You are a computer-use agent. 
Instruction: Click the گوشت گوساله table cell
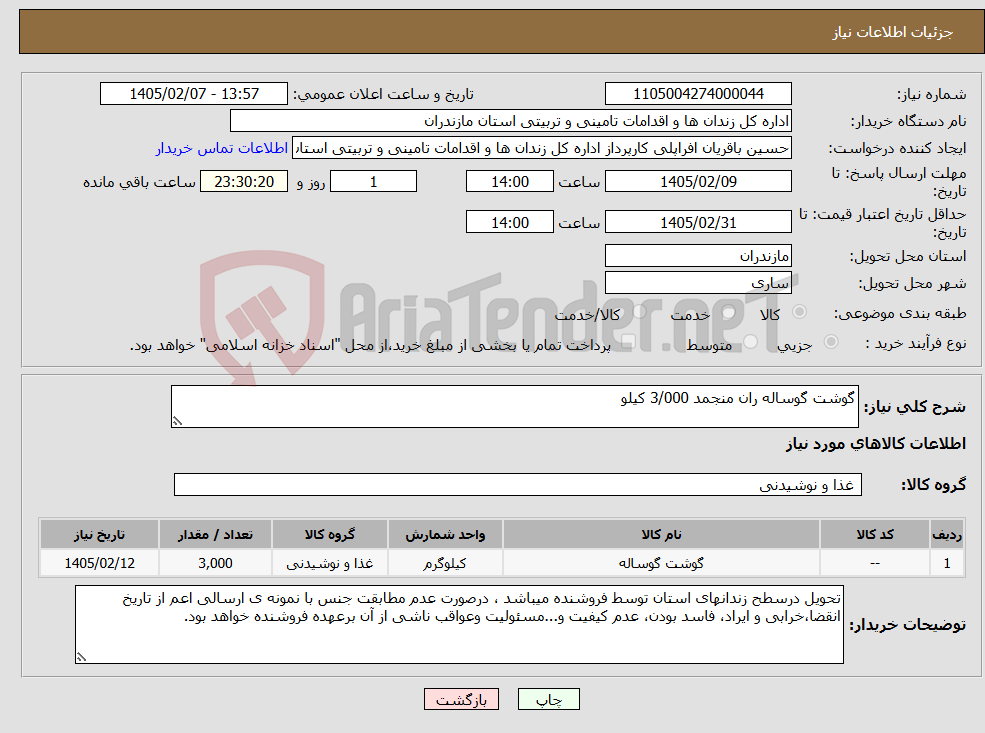[x=661, y=563]
